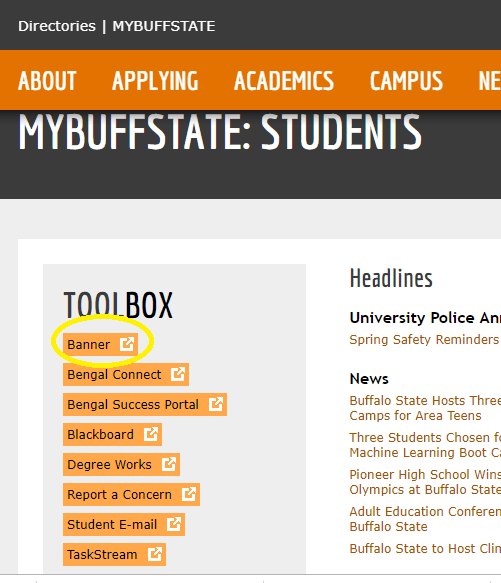Launch Bengal Success Portal
The height and width of the screenshot is (583, 501).
tap(145, 405)
